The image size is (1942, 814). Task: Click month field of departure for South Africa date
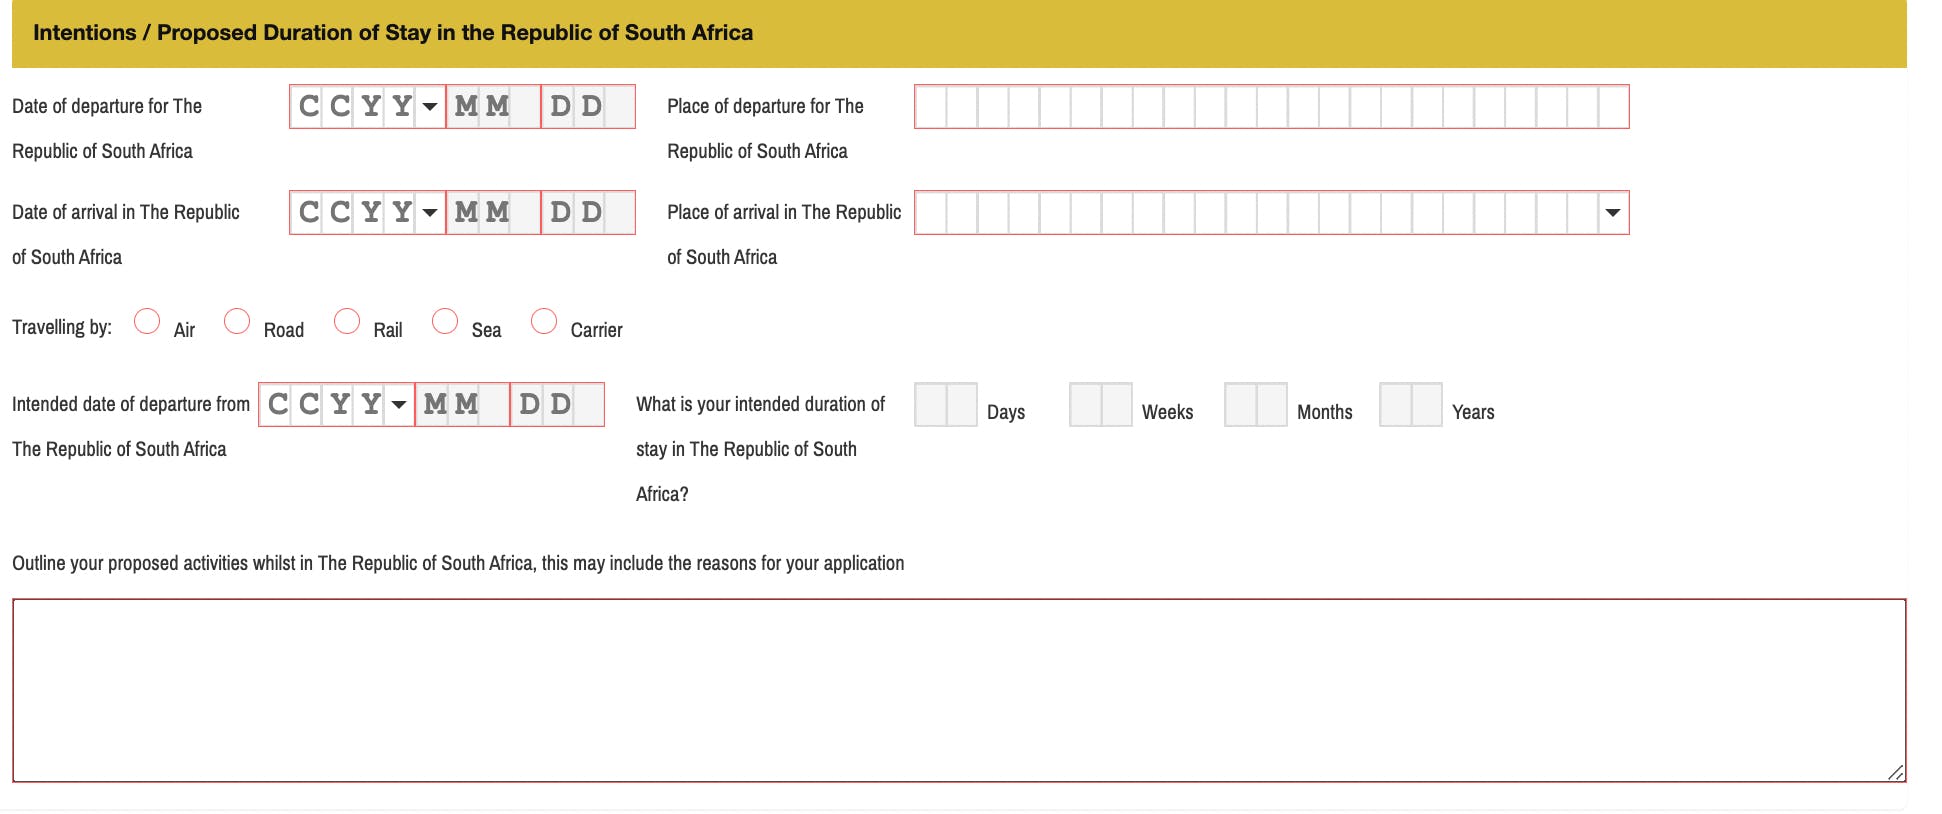[493, 106]
